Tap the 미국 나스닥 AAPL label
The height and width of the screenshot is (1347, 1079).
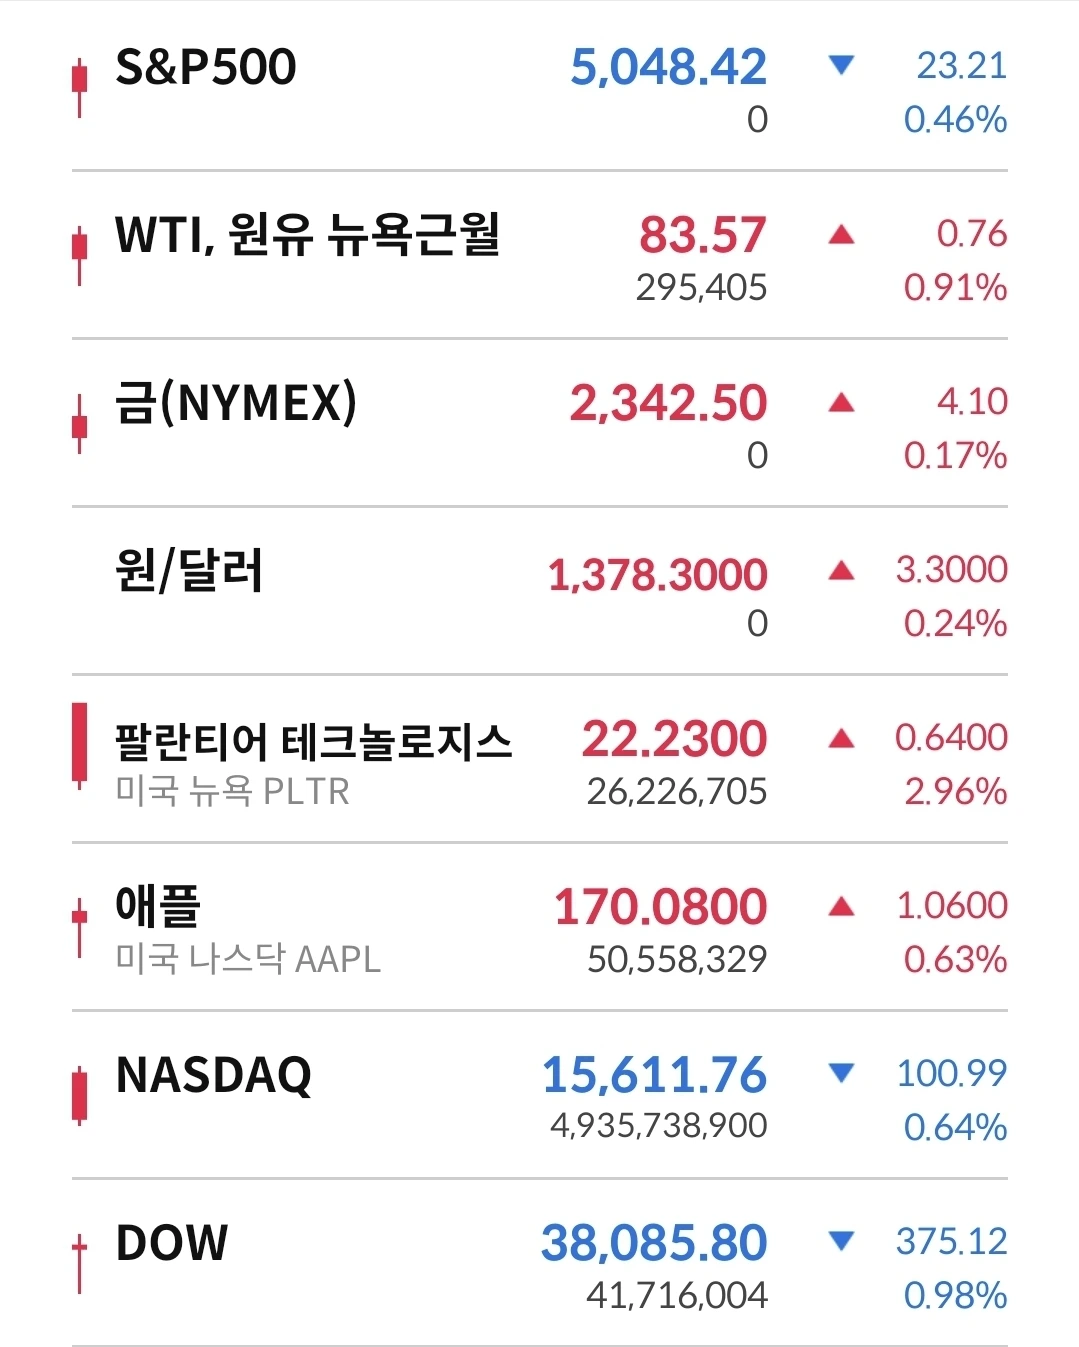point(248,959)
